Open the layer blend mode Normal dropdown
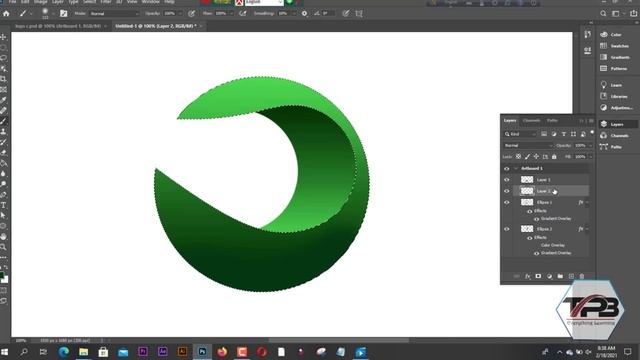Viewport: 640px width, 360px height. point(528,145)
